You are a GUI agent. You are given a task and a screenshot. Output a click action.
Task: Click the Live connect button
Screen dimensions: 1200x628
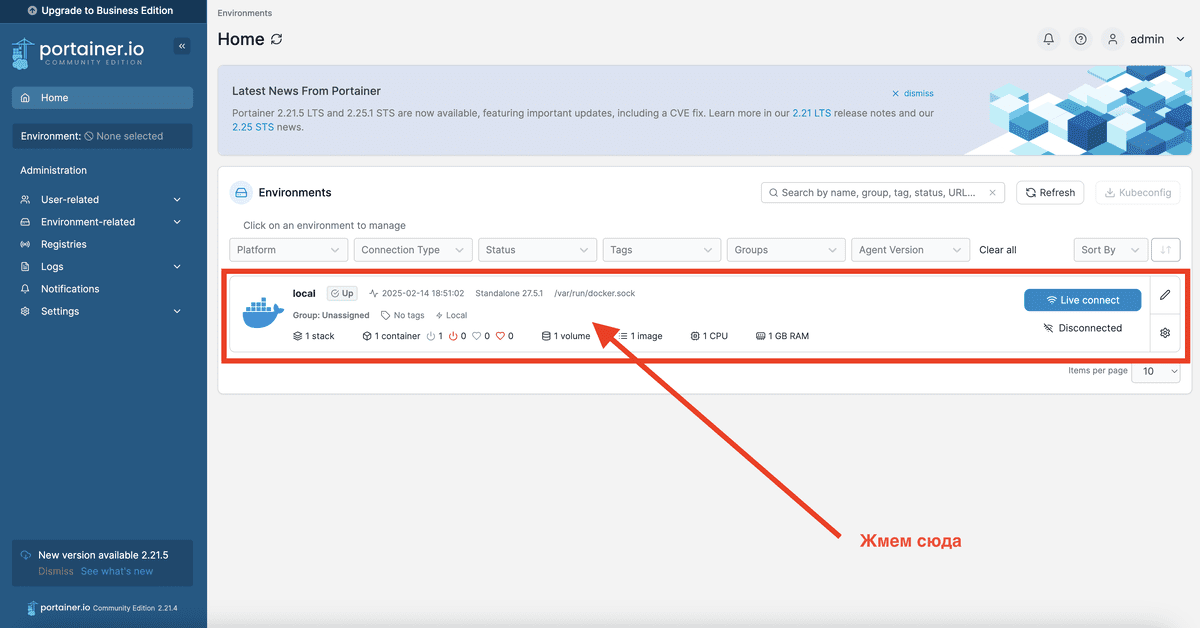1082,299
